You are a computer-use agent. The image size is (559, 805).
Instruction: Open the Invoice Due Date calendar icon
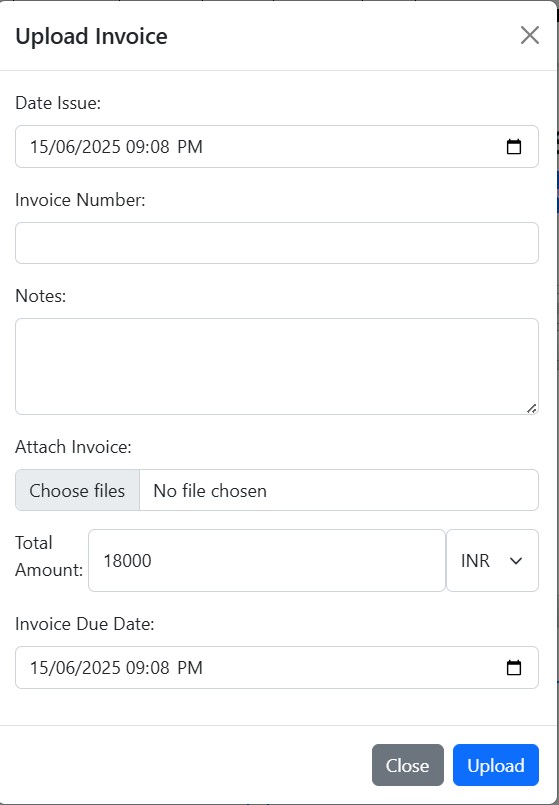pos(514,667)
